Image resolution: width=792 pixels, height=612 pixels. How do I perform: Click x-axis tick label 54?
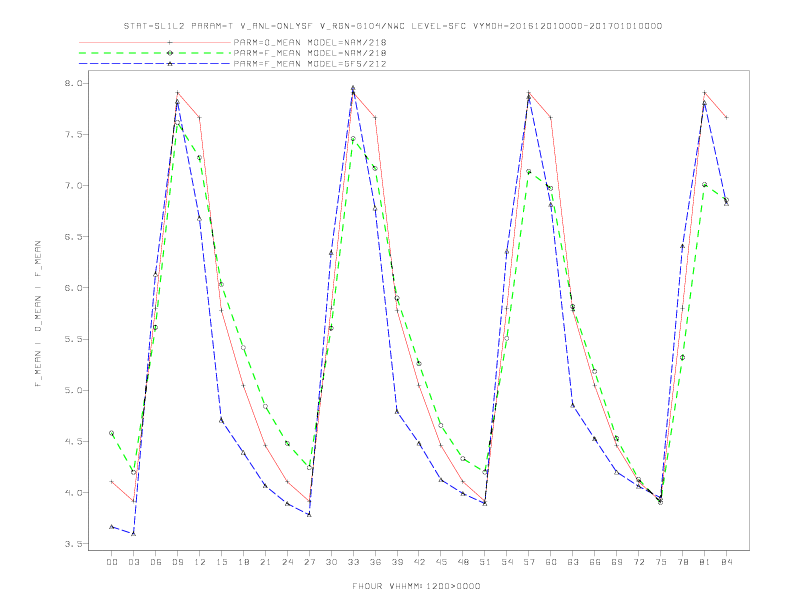(507, 562)
